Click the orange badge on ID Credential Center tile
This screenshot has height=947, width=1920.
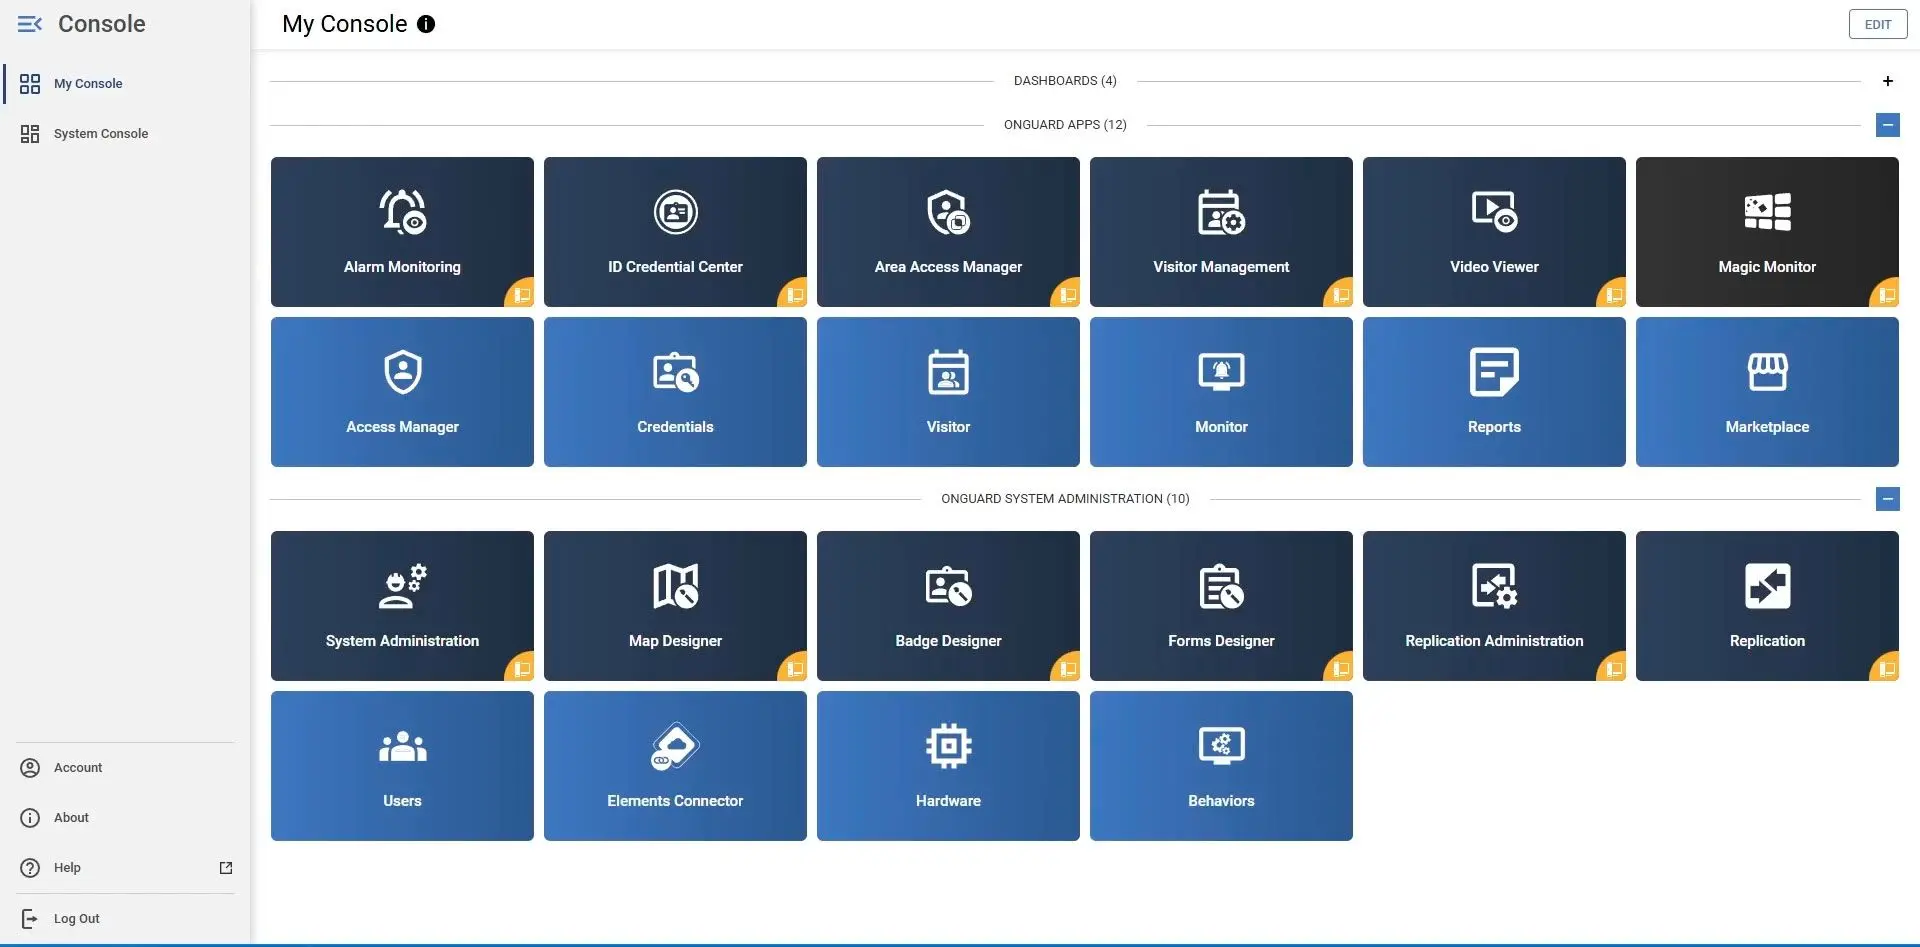tap(794, 294)
